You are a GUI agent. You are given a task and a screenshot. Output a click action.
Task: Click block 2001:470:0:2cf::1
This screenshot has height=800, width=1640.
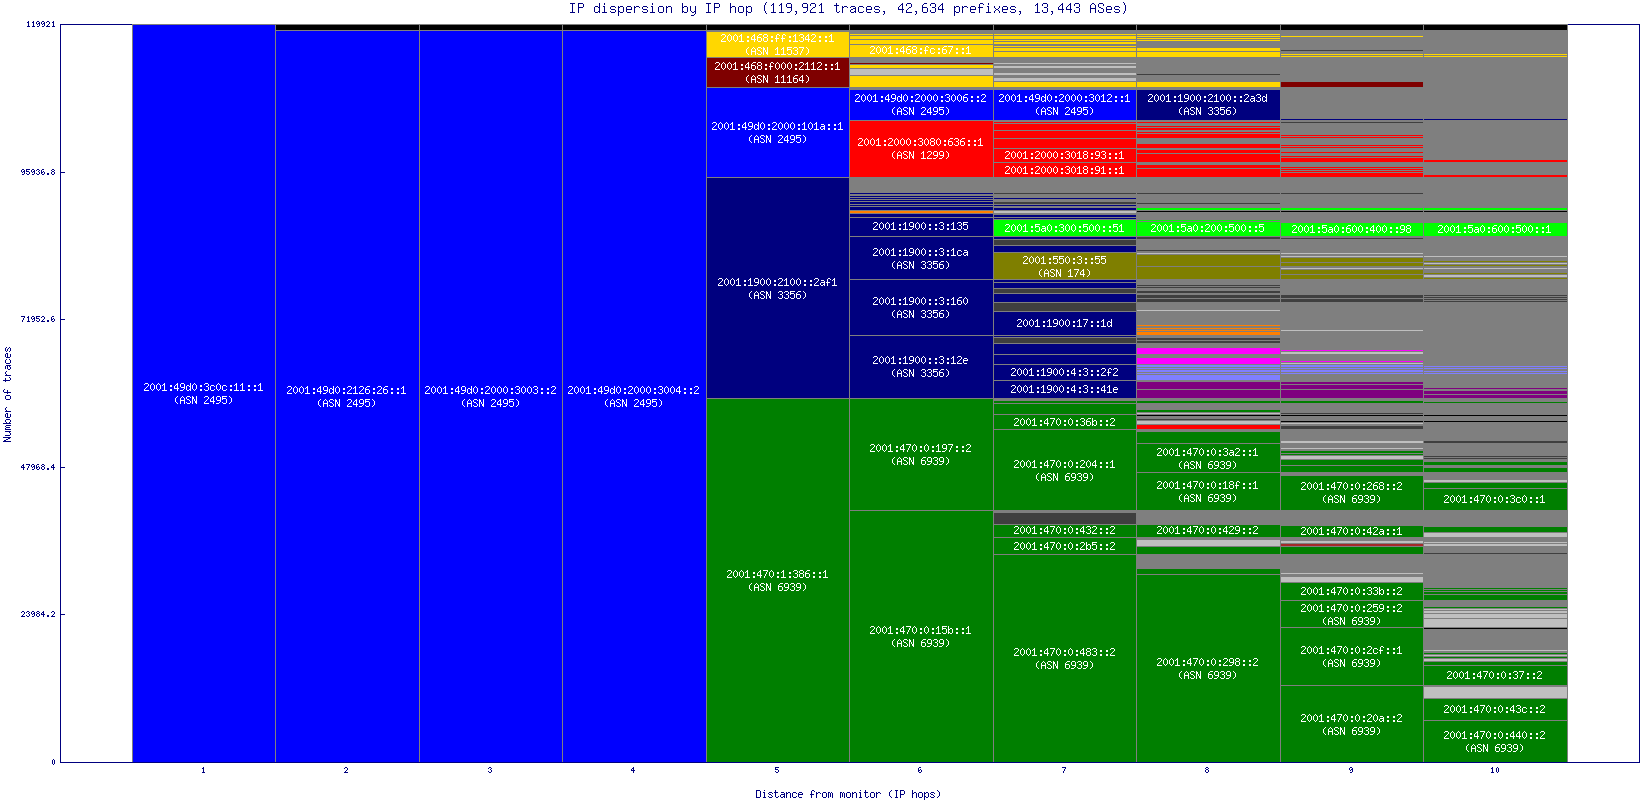pos(1352,656)
